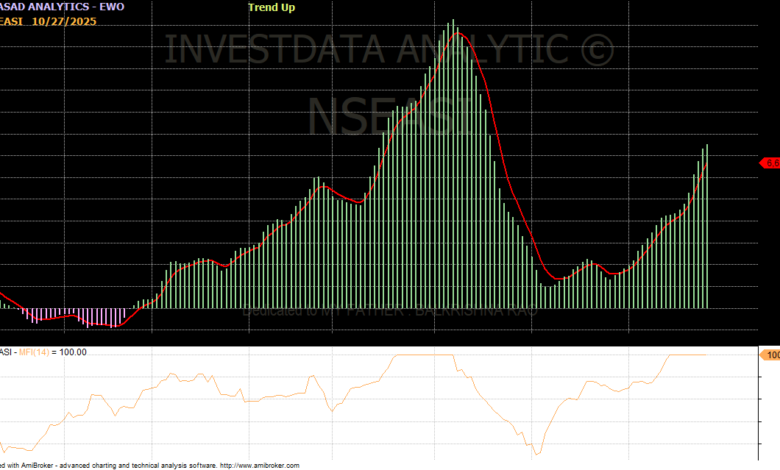This screenshot has height=470, width=780.
Task: Click the orange 100 marker on the MFI axis
Action: [771, 355]
